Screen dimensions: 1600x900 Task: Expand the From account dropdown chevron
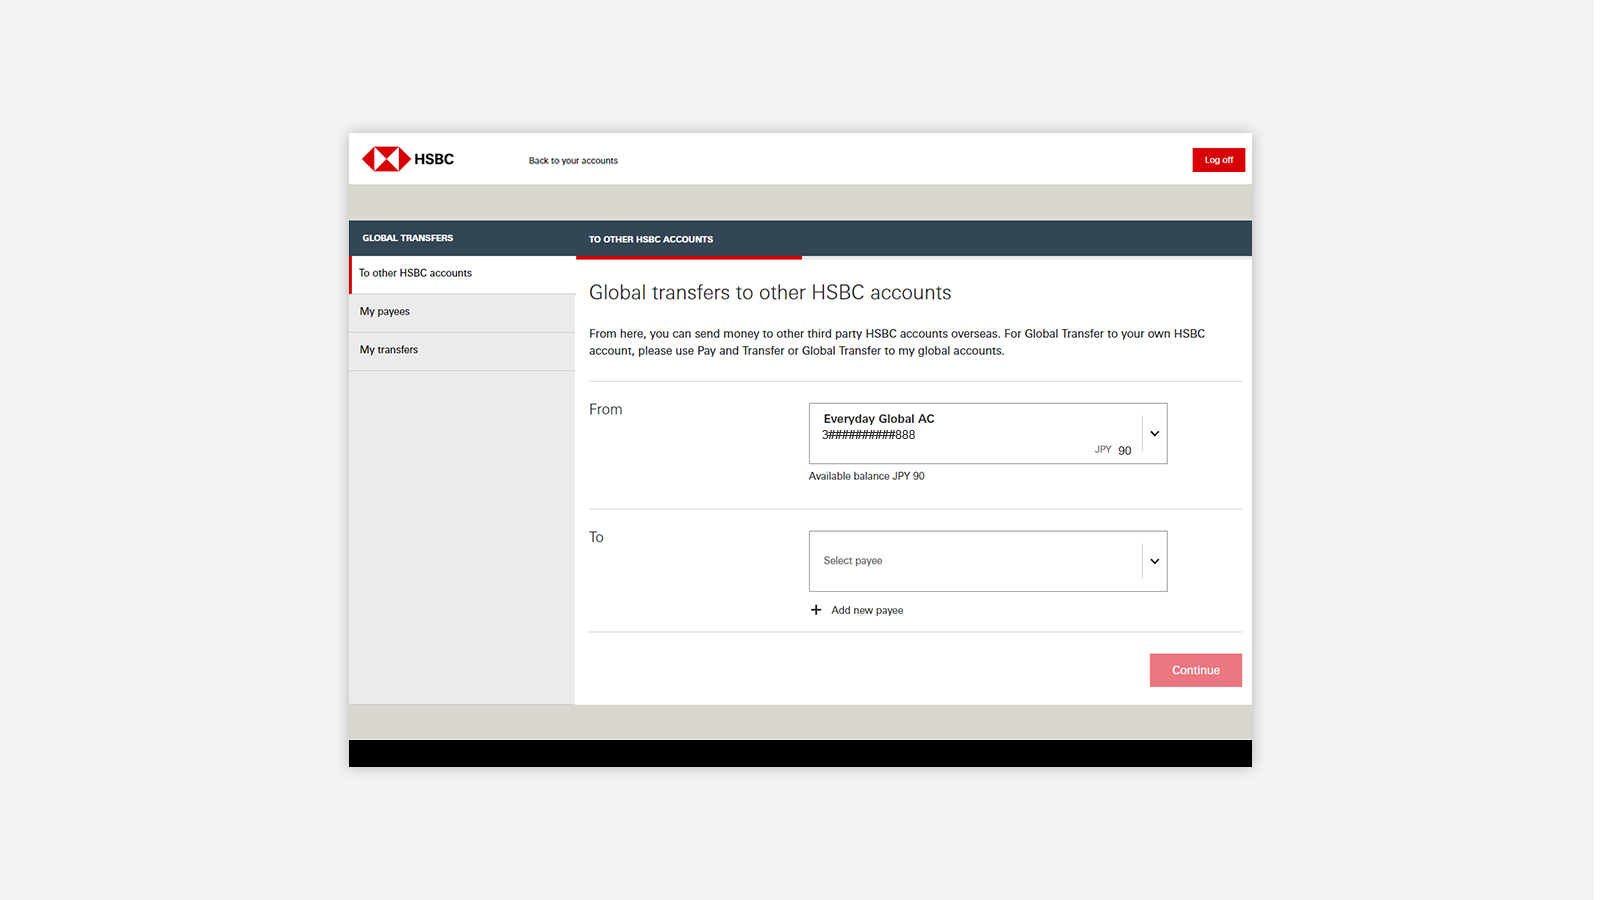(1155, 433)
